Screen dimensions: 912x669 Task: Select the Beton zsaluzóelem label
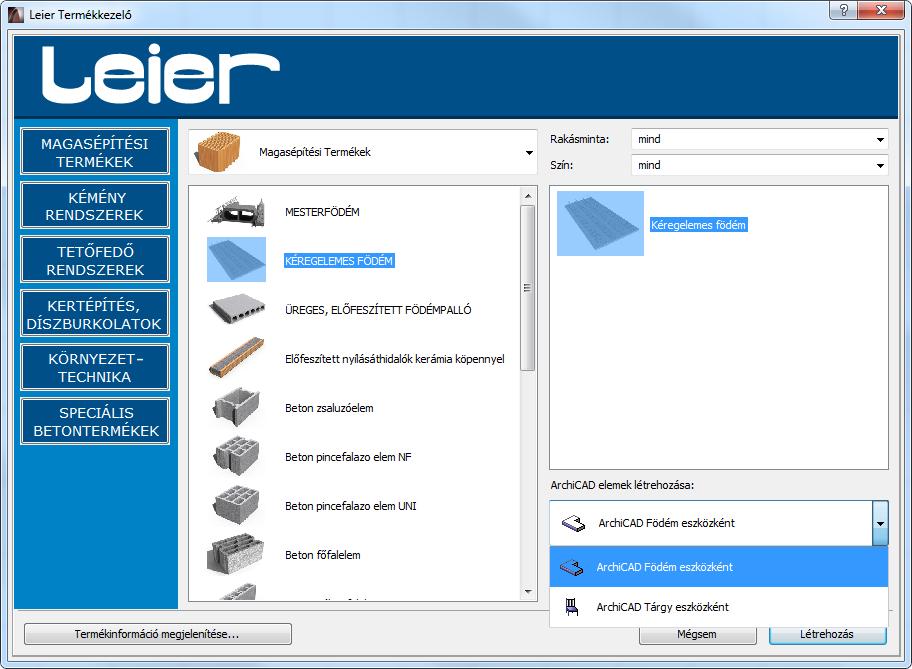tap(329, 408)
